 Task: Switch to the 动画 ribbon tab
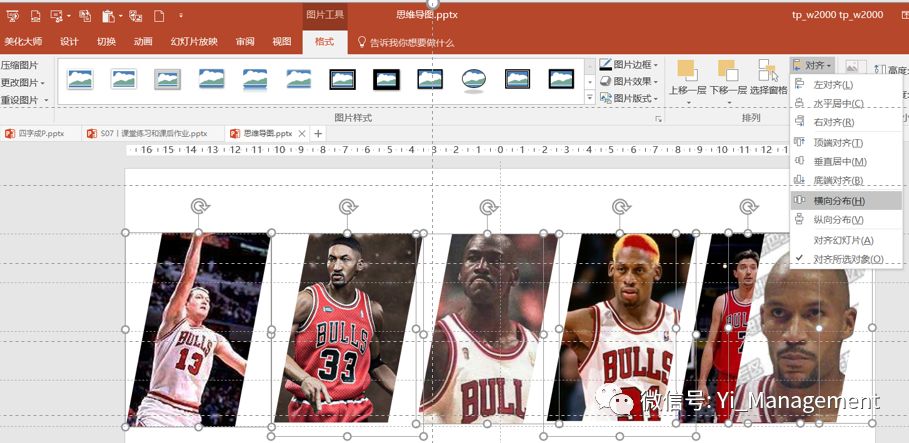[x=143, y=42]
